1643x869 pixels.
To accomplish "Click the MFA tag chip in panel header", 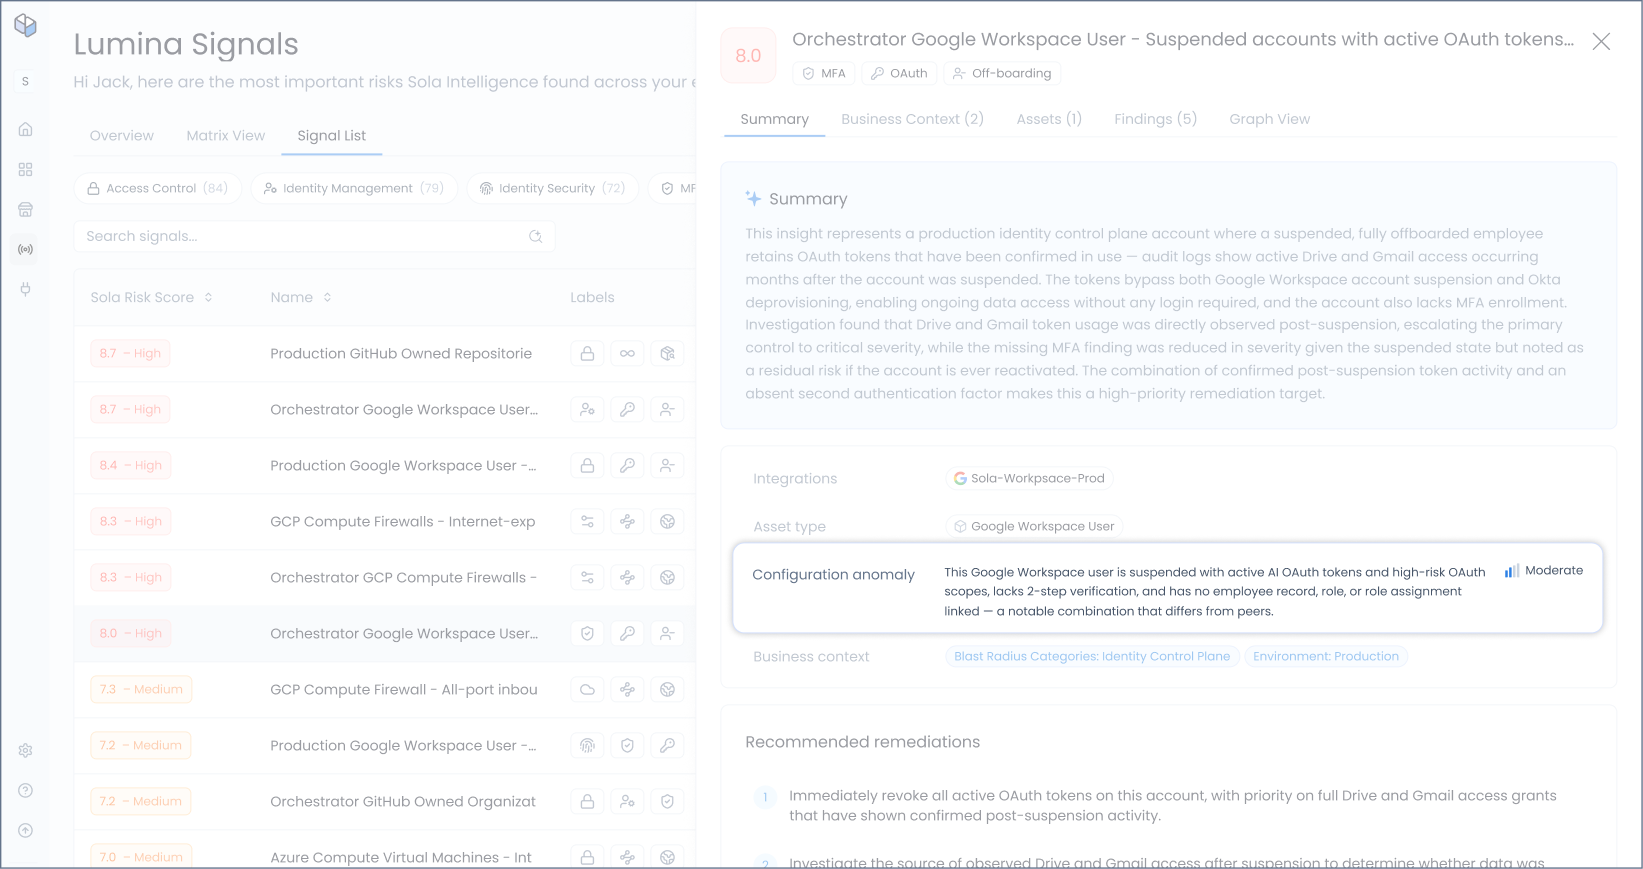I will [x=824, y=73].
